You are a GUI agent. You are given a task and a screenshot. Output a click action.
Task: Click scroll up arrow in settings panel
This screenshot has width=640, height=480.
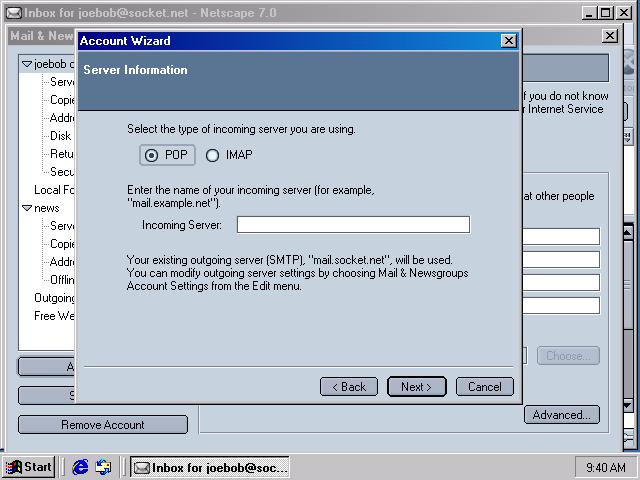point(628,232)
